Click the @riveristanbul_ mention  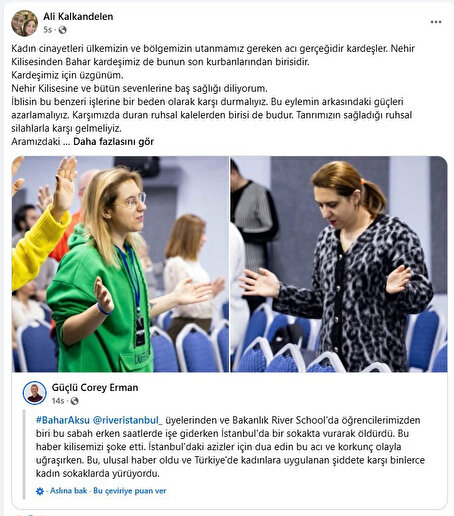tap(127, 420)
